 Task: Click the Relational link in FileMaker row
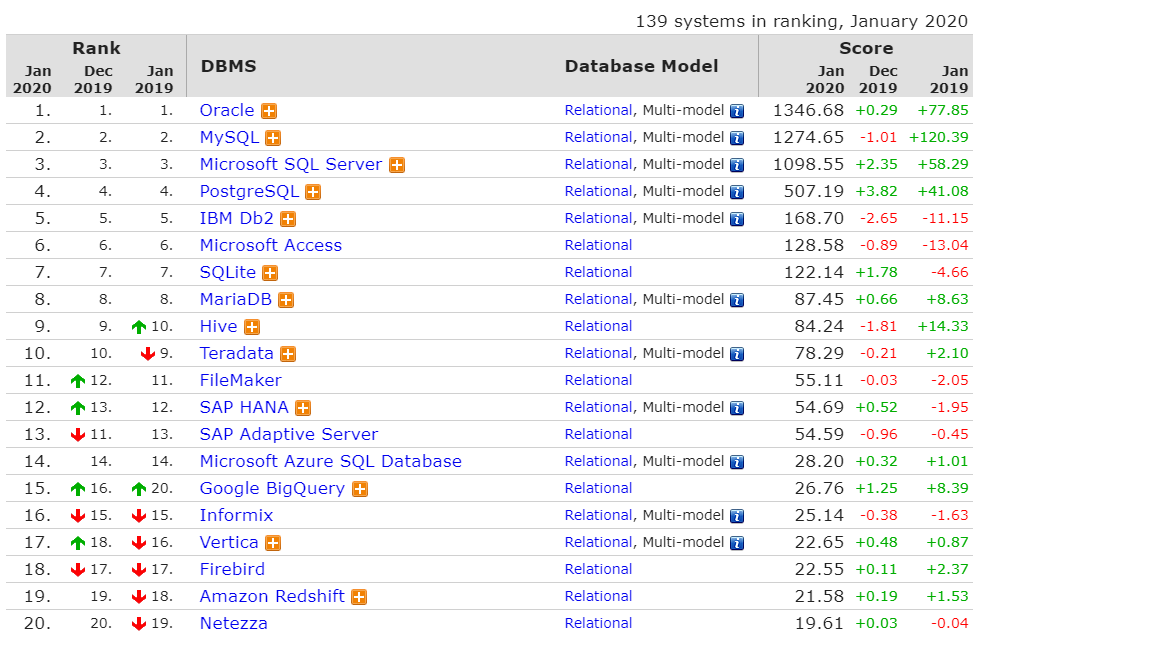tap(598, 381)
